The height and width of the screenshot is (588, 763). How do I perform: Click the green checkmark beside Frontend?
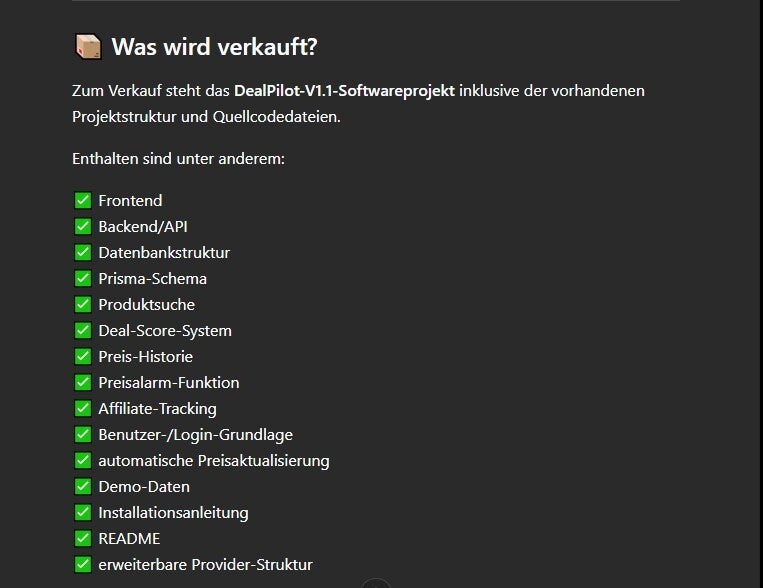[83, 200]
